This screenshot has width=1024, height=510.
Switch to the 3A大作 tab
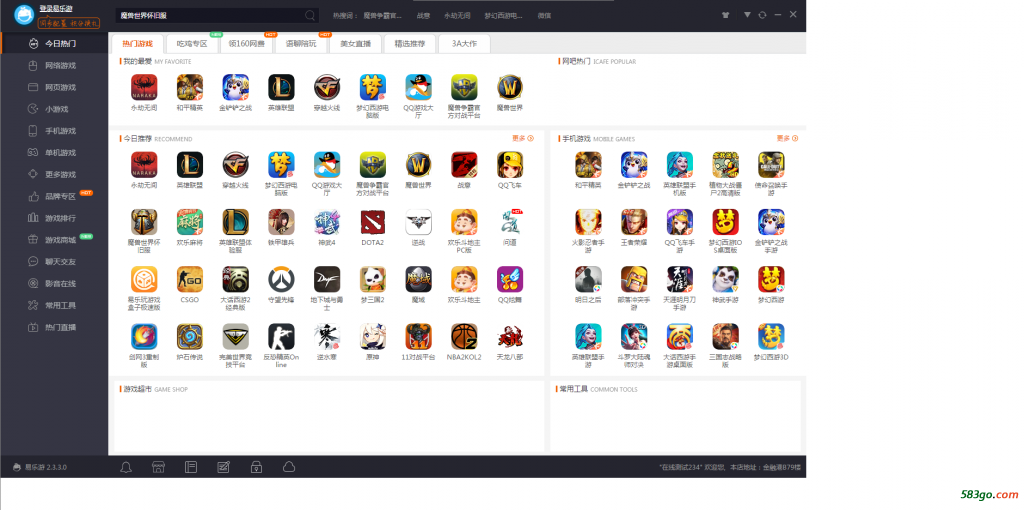(464, 44)
